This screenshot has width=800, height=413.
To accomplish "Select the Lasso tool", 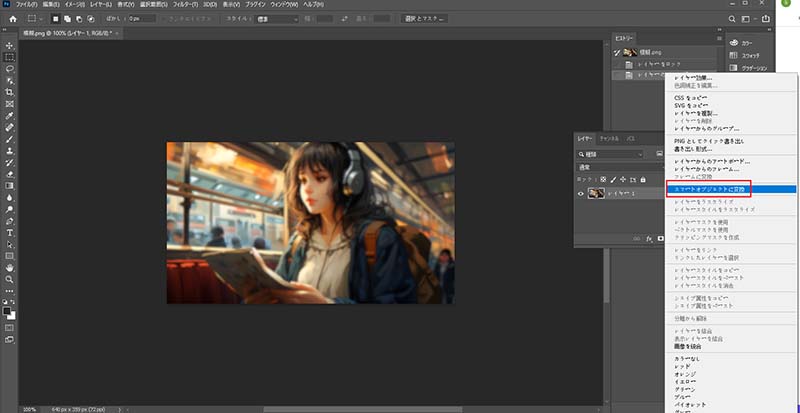I will click(x=9, y=69).
